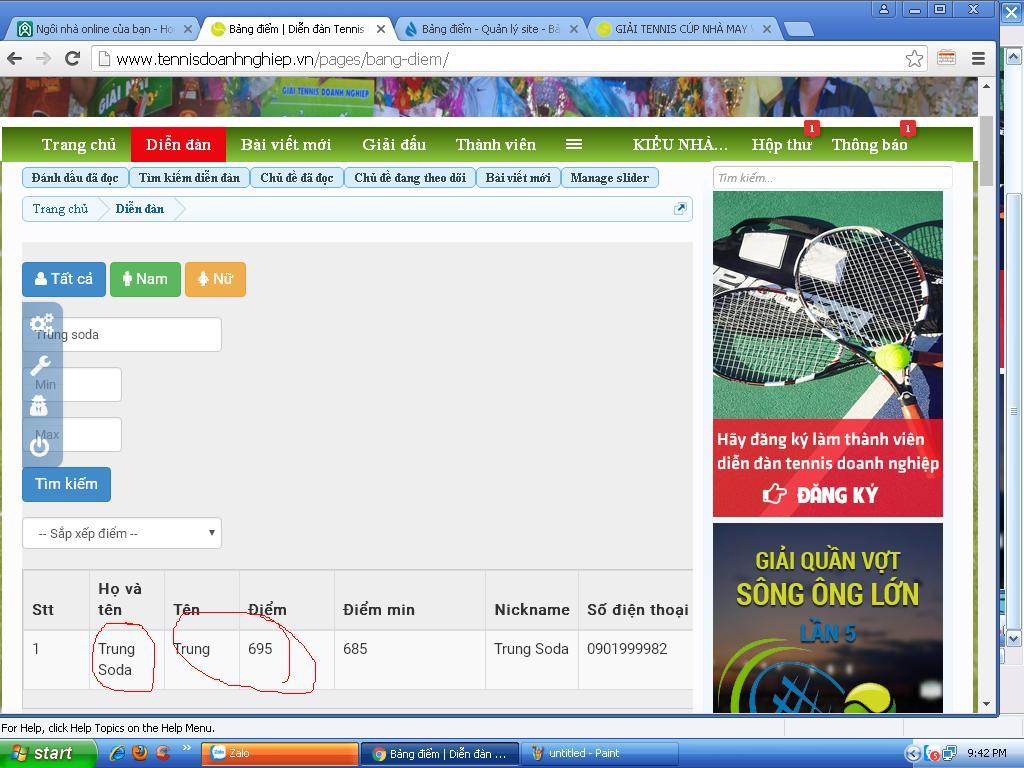Bookmark this page with the star icon
This screenshot has width=1024, height=768.
(x=914, y=59)
